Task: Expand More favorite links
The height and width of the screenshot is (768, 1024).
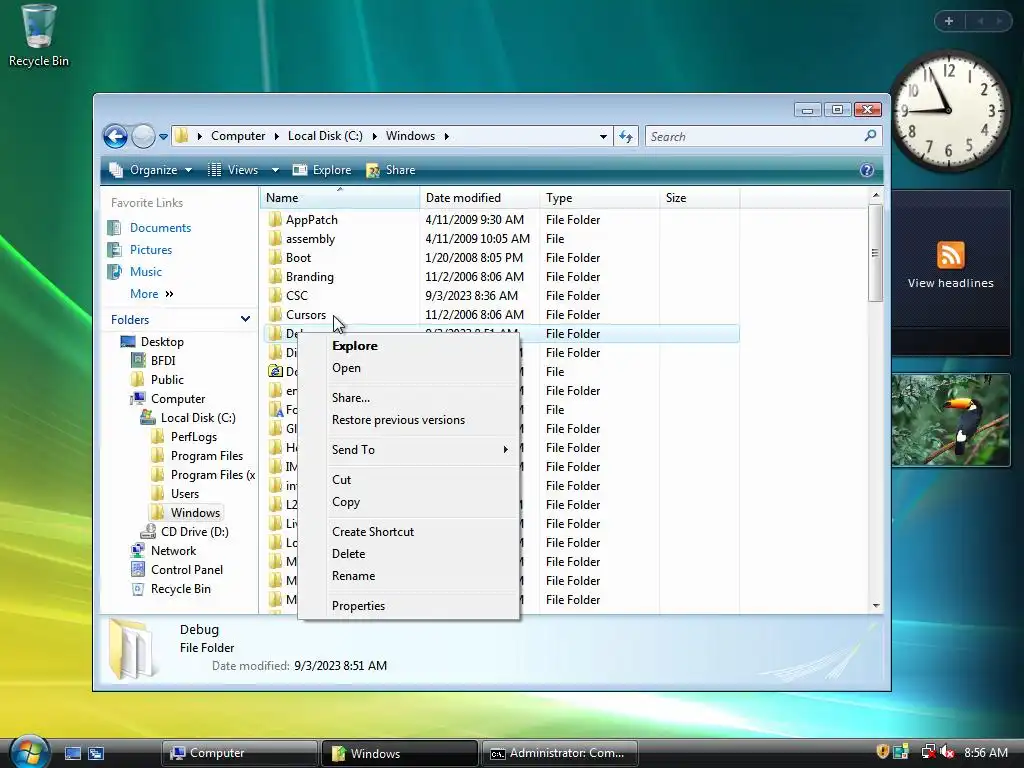Action: pos(152,294)
